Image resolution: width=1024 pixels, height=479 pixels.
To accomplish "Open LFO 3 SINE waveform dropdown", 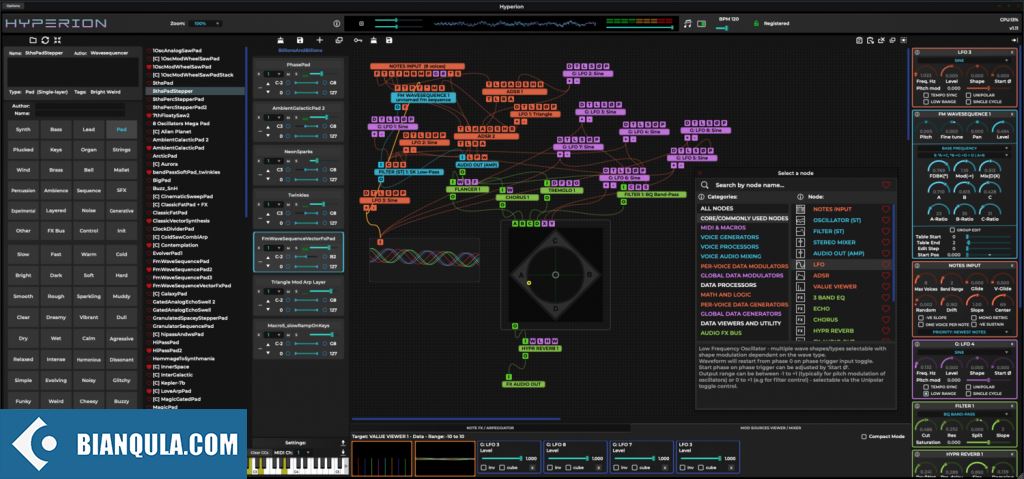I will coord(965,60).
